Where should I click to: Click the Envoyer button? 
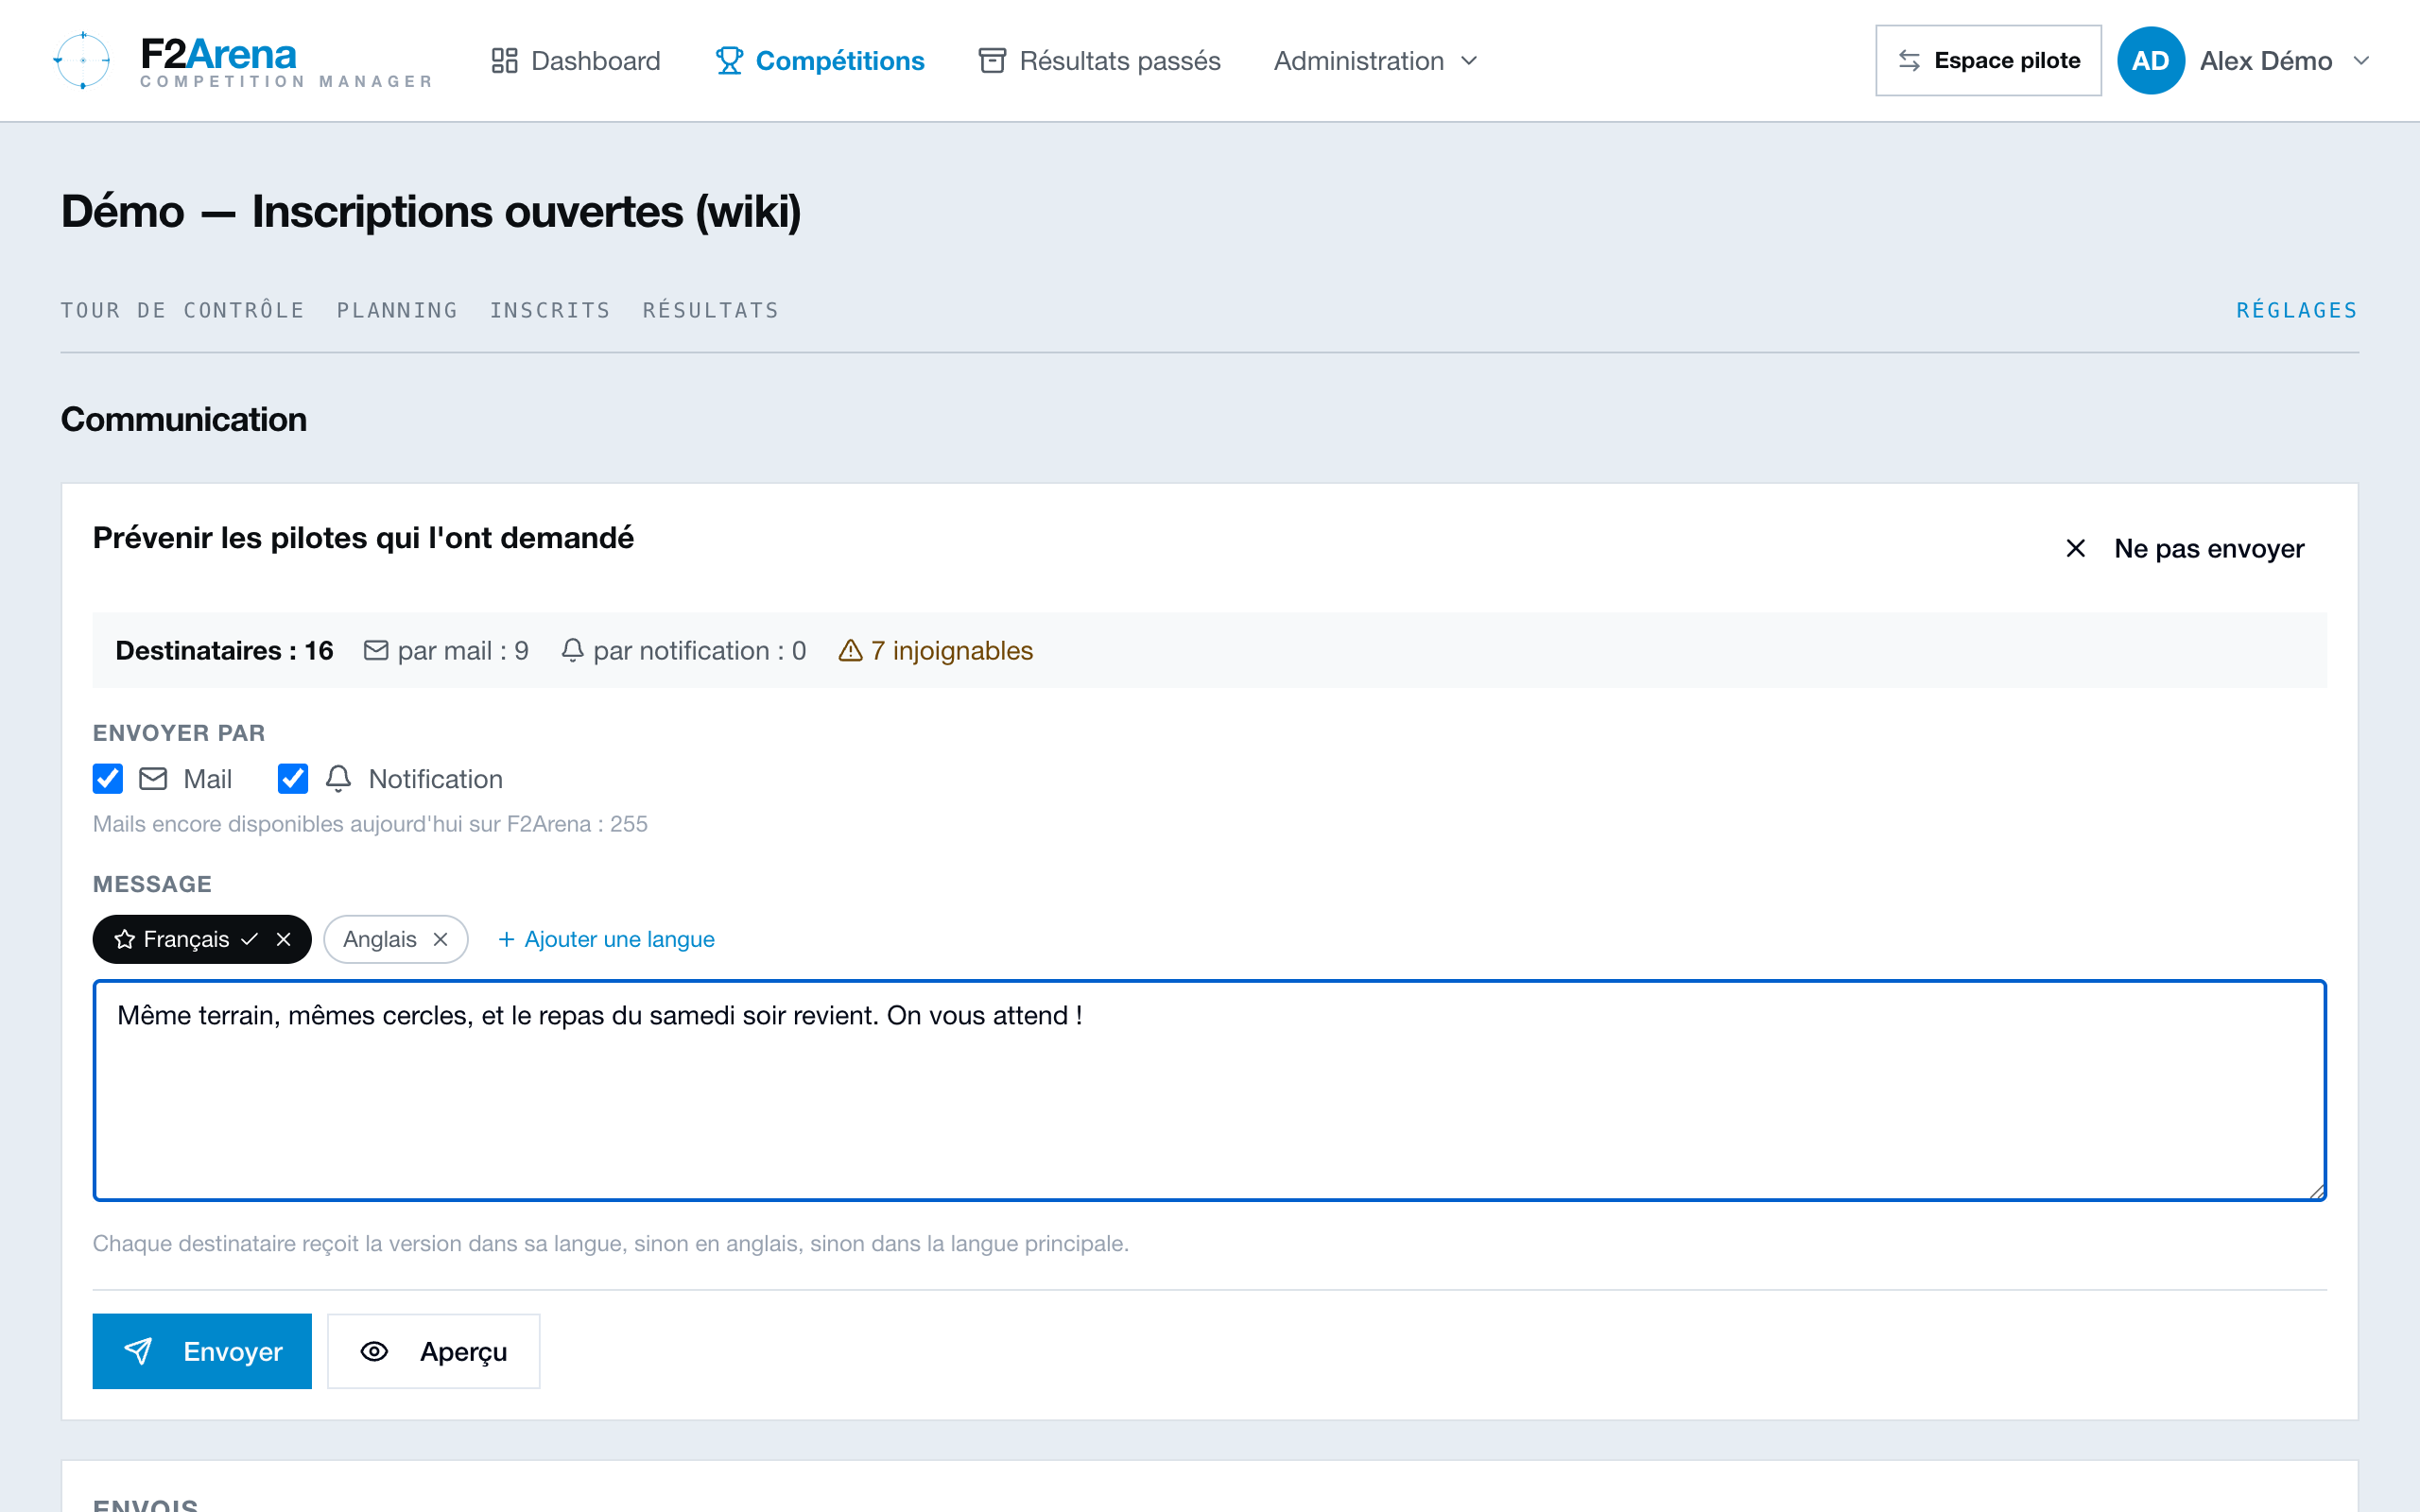202,1351
